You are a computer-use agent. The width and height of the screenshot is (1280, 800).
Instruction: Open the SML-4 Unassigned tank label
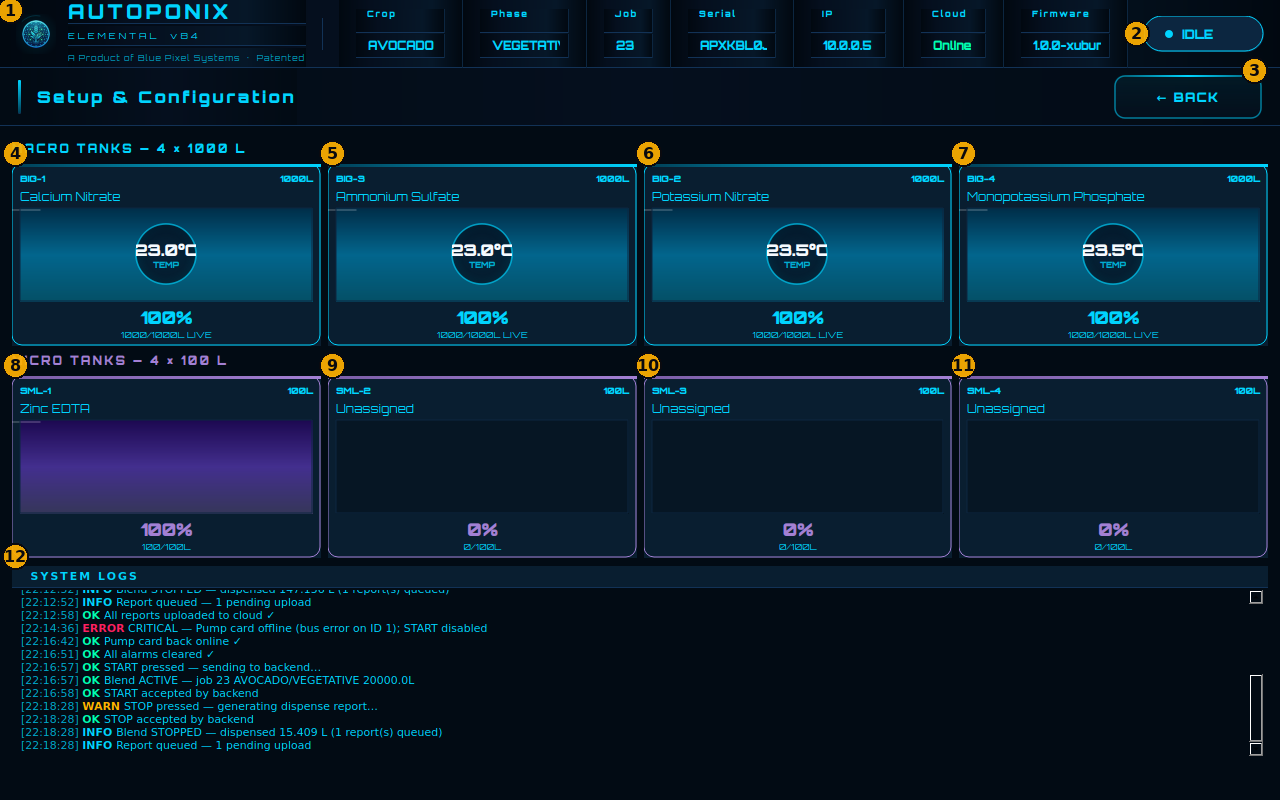(x=1006, y=409)
